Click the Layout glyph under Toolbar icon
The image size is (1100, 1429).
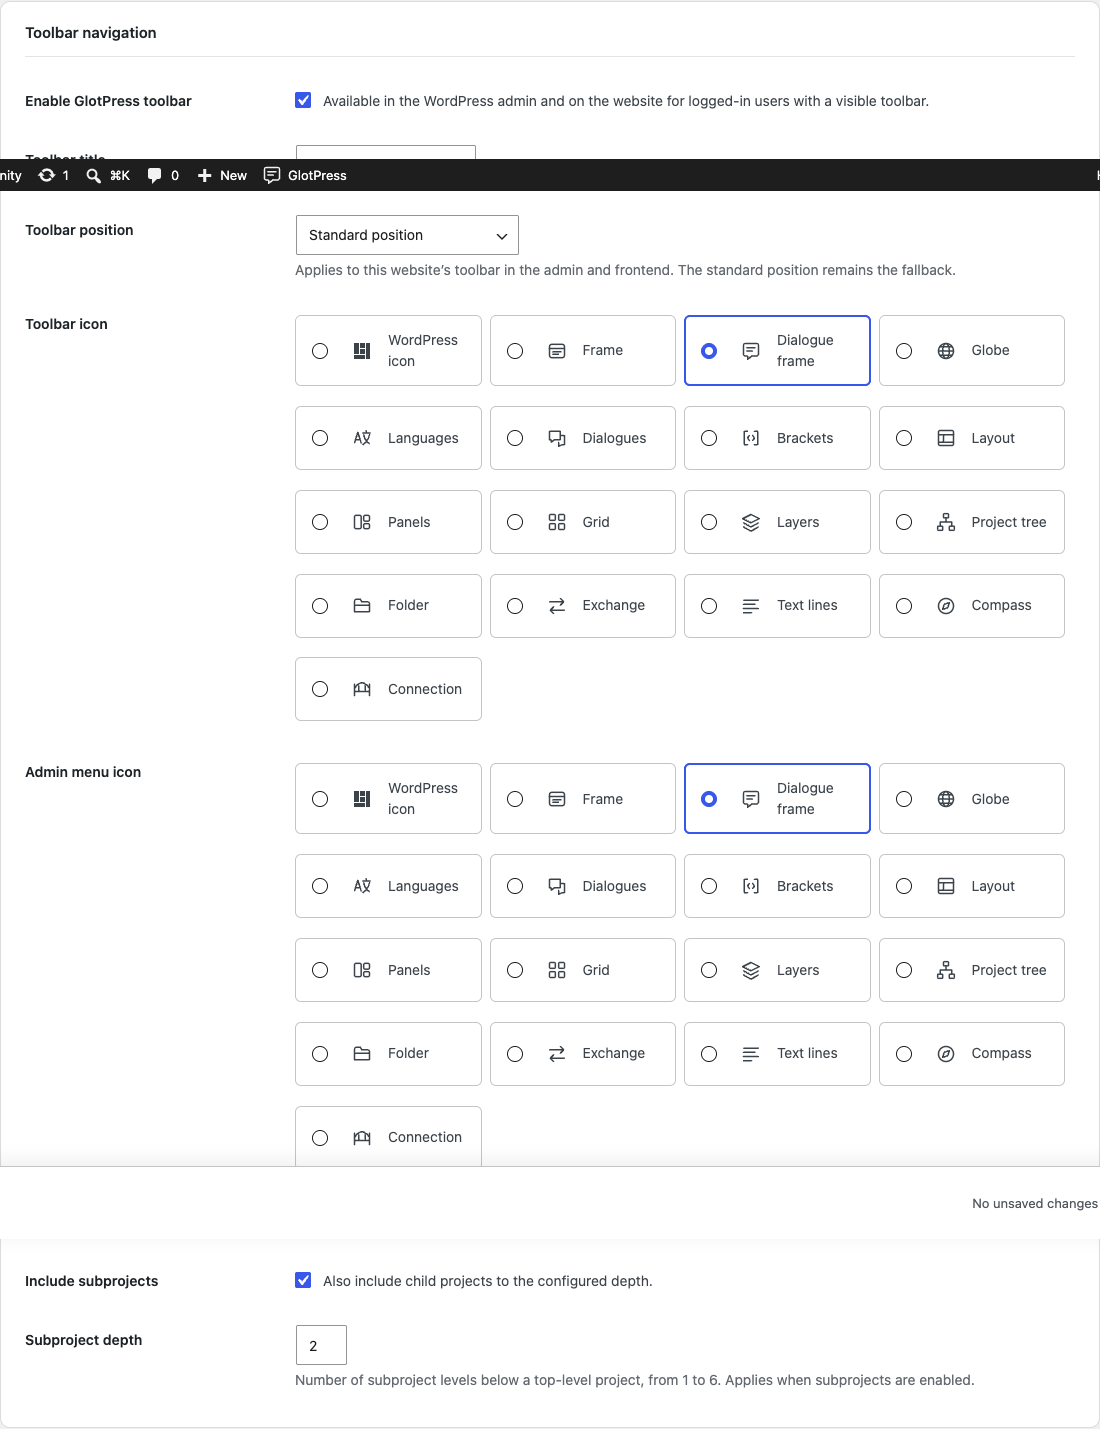946,438
